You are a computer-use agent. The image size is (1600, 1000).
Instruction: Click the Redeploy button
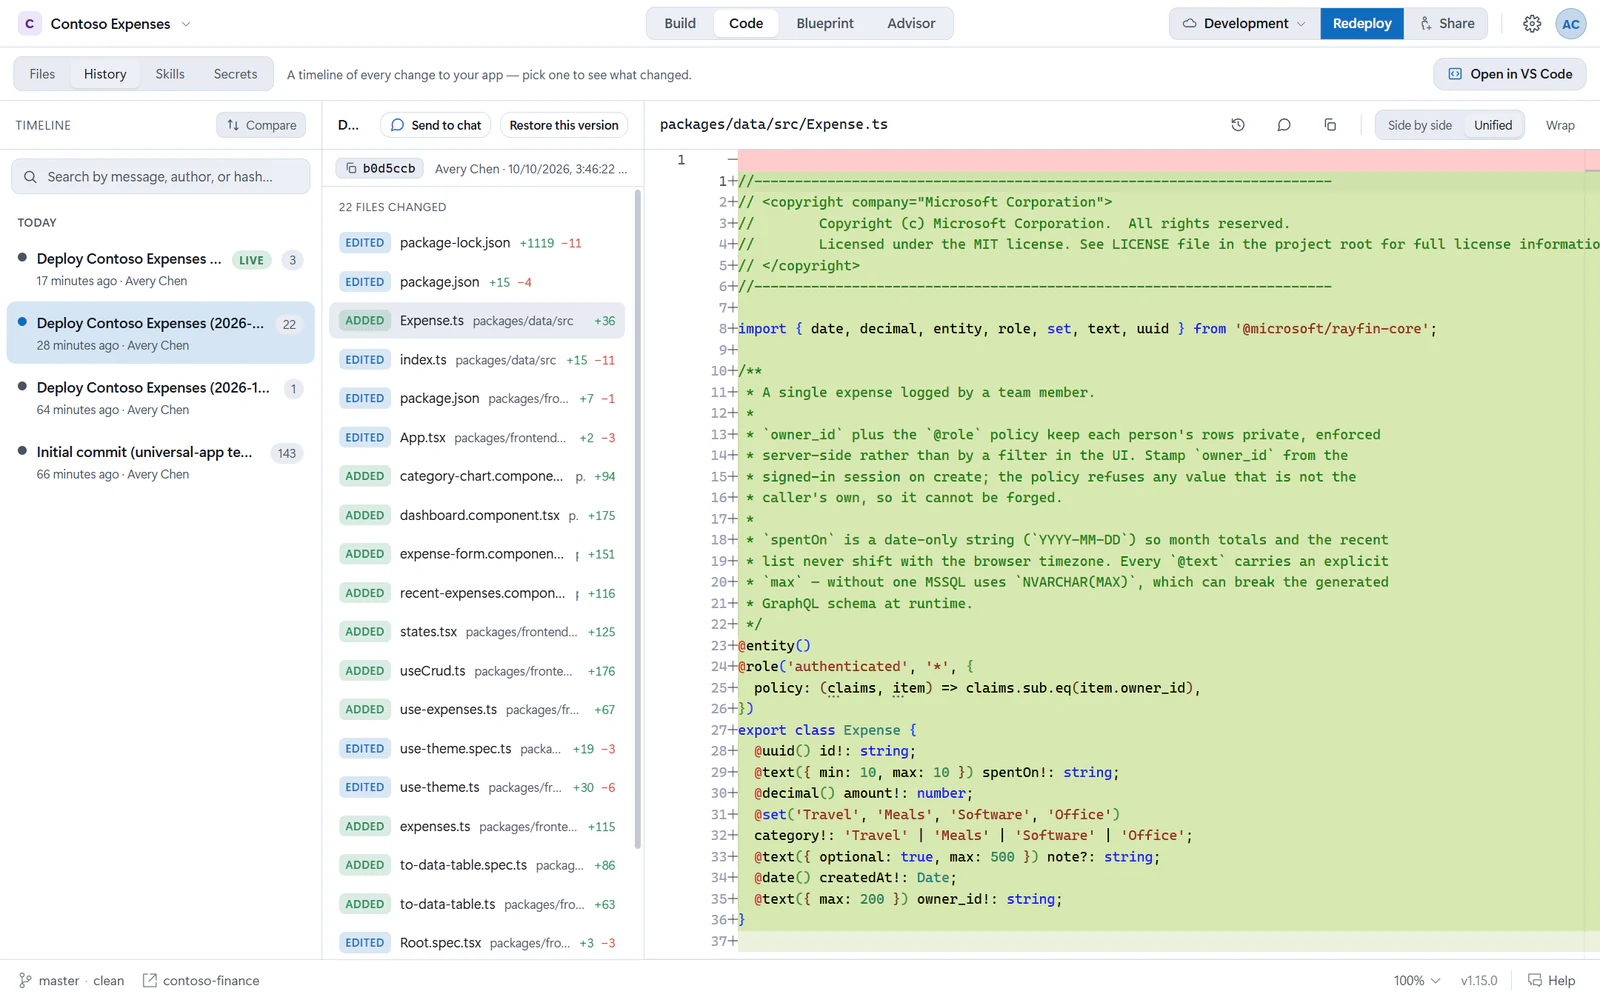coord(1362,24)
